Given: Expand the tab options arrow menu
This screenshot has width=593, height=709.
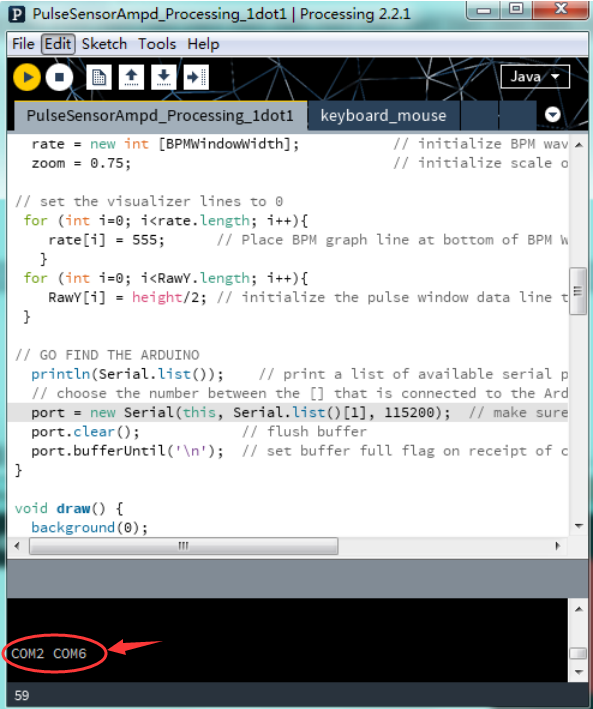Looking at the screenshot, I should click(553, 114).
